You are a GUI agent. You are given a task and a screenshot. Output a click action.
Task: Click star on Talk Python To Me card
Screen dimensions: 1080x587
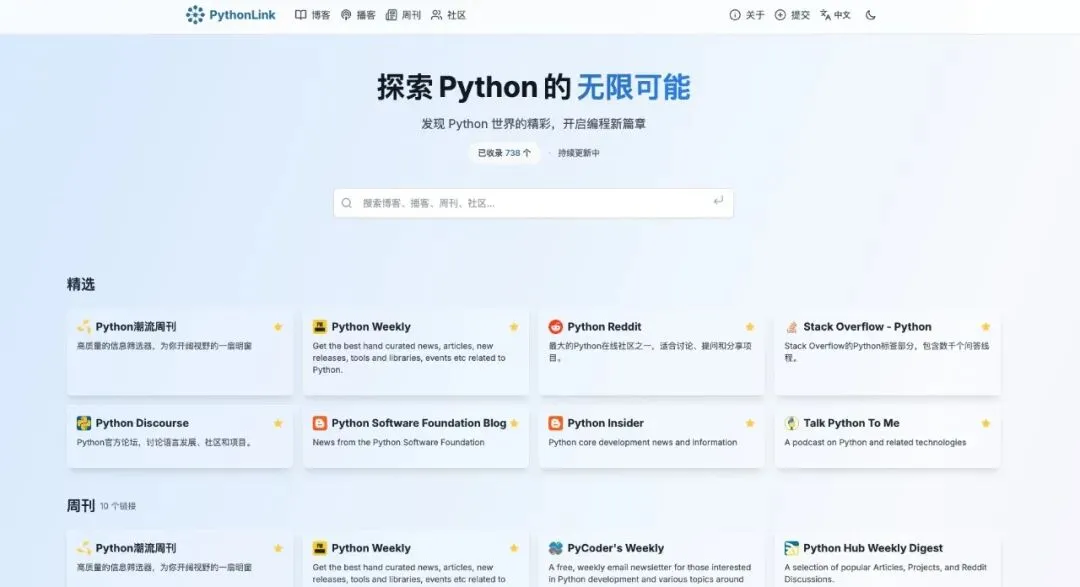pos(986,423)
